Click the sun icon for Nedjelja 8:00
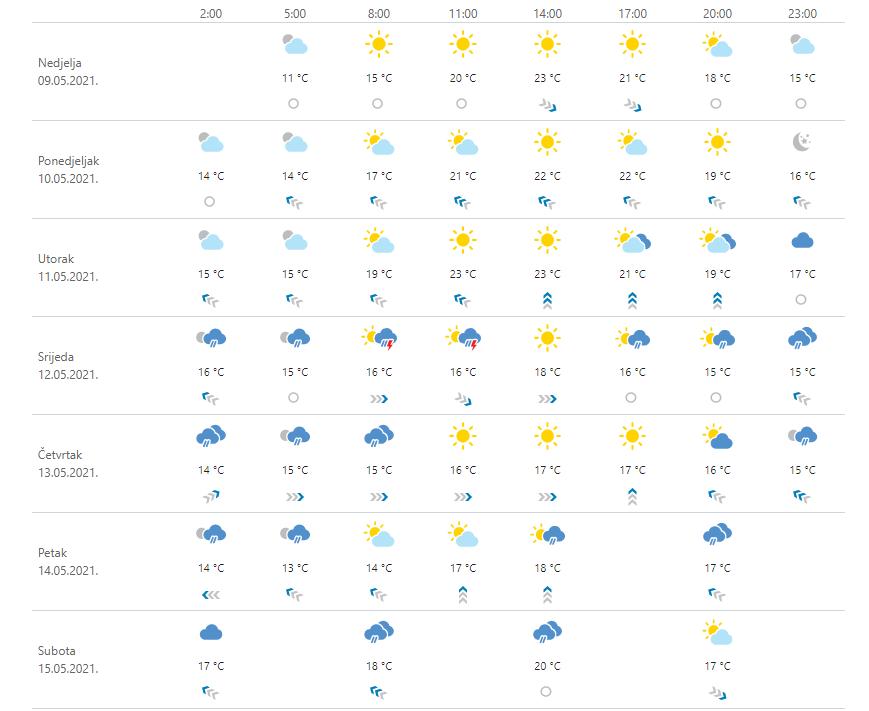This screenshot has width=869, height=711. pos(377,45)
